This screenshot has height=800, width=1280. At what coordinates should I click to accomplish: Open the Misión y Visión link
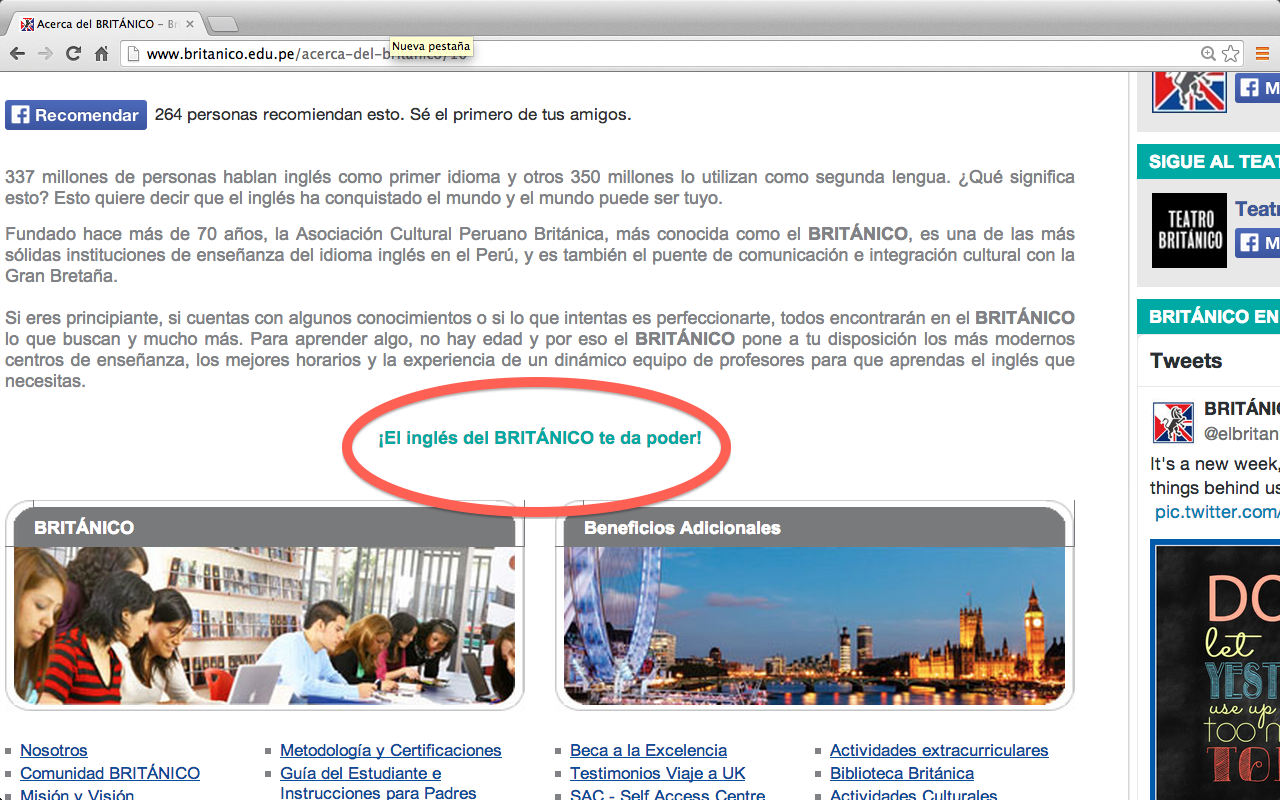(77, 793)
